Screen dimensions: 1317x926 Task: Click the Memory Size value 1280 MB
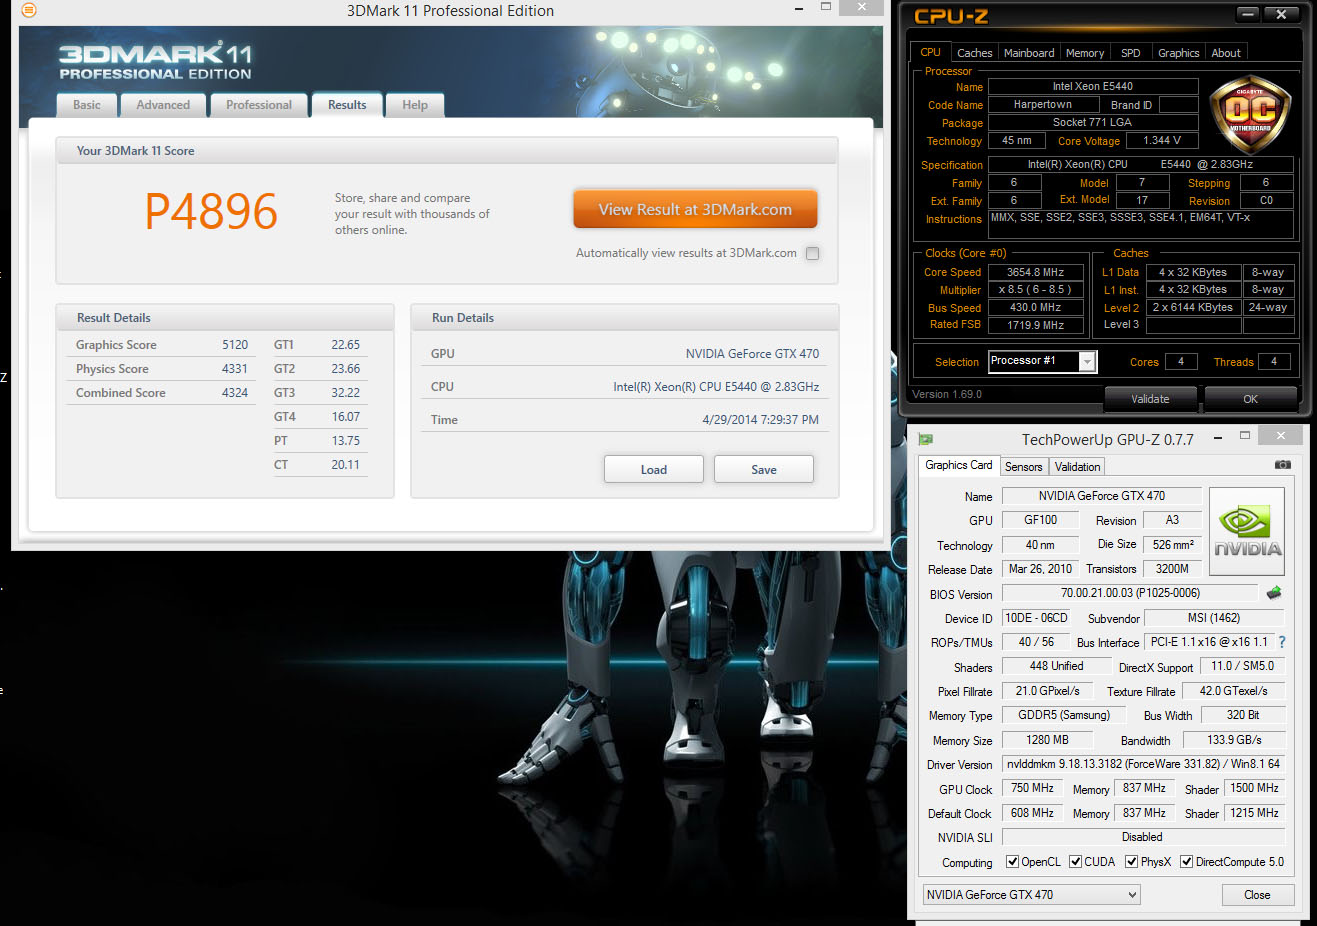click(1047, 740)
